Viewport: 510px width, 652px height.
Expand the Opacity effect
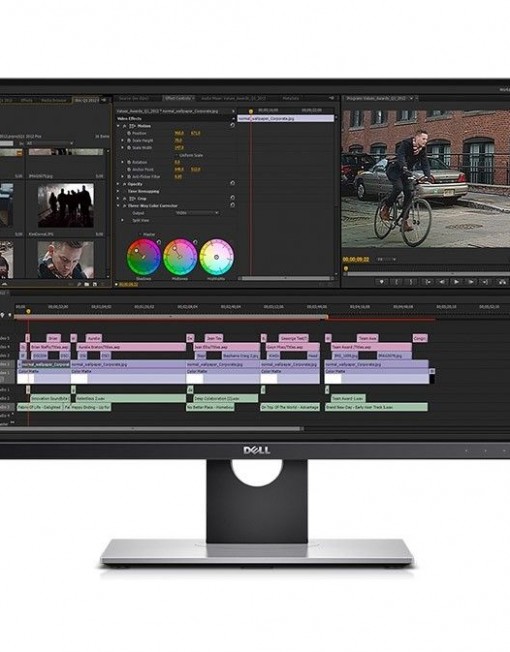click(x=118, y=184)
